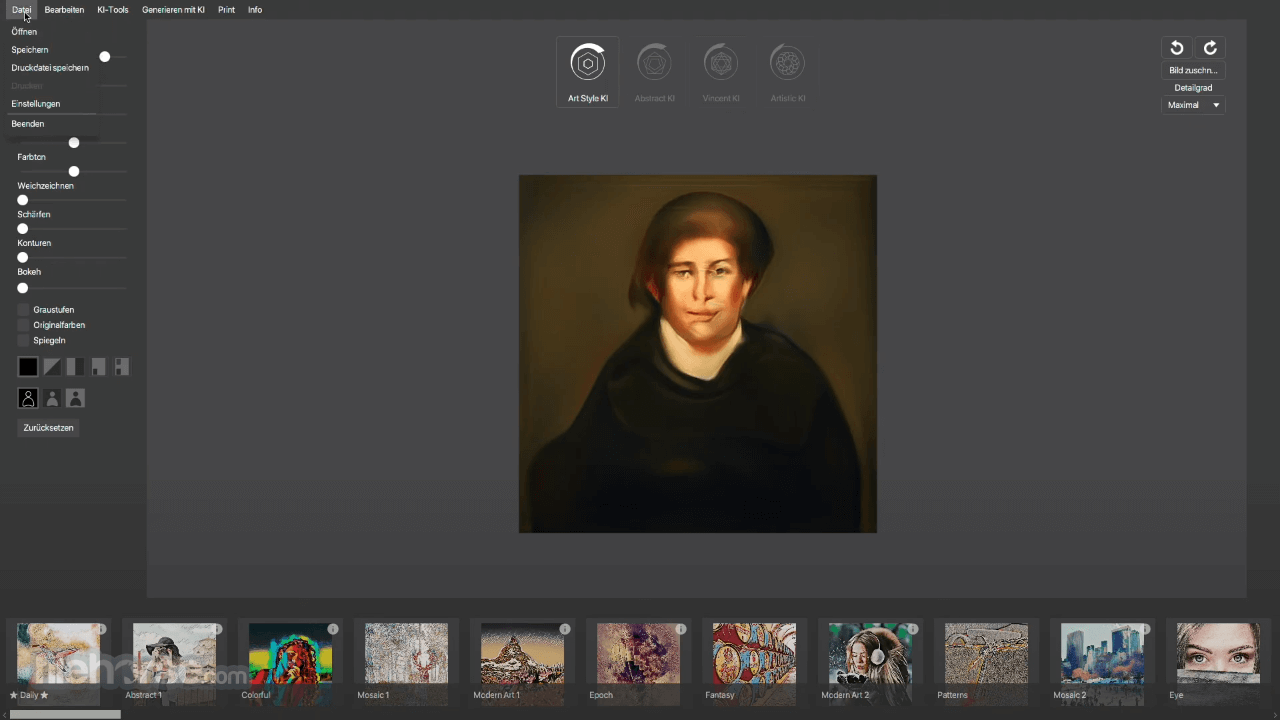Click the portrait painting on the canvas
The image size is (1280, 720).
(x=698, y=354)
